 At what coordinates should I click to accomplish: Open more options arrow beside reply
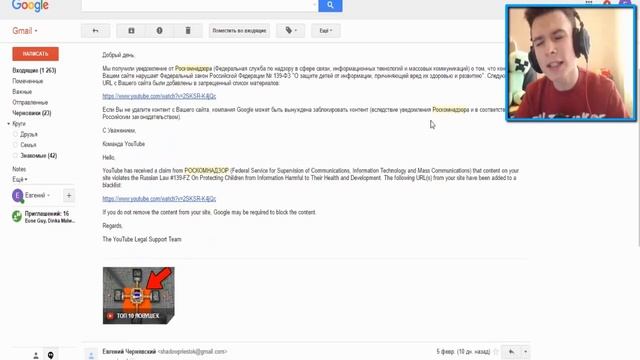pos(525,351)
